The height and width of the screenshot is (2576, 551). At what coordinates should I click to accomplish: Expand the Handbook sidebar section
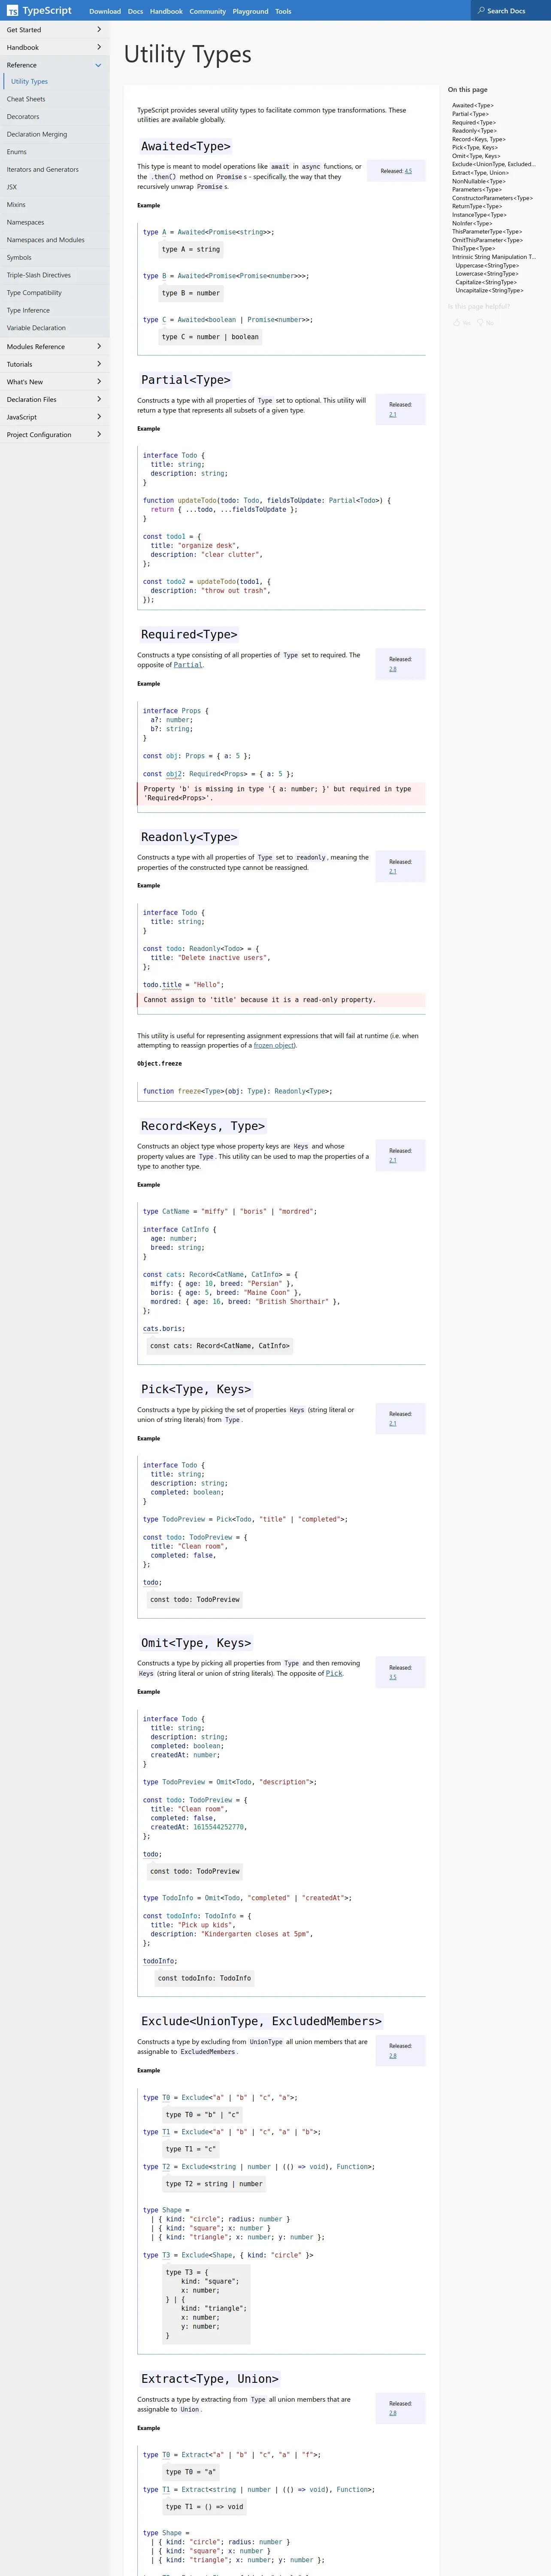click(54, 47)
